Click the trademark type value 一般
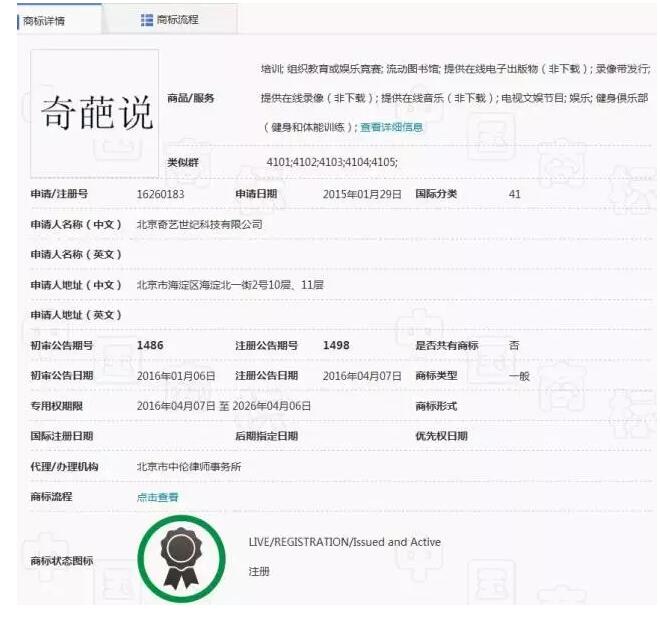The image size is (660, 621). (x=519, y=376)
